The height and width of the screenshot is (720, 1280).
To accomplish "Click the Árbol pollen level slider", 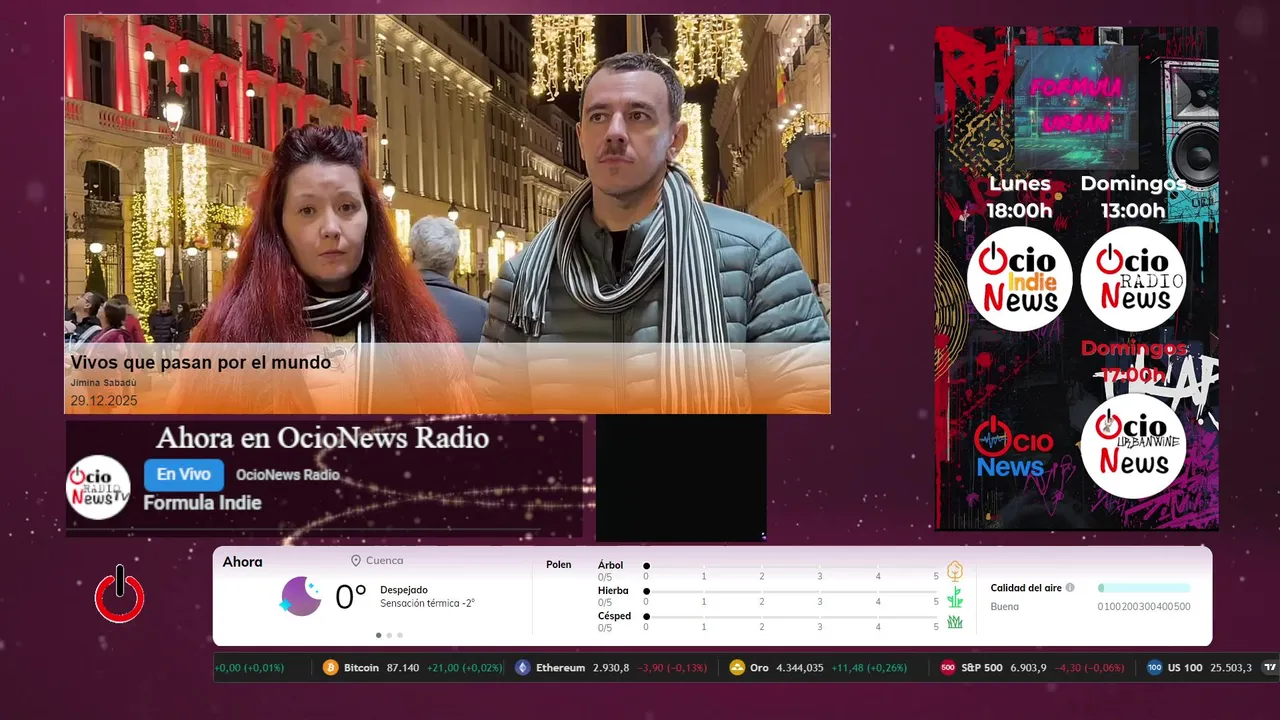I will [792, 566].
